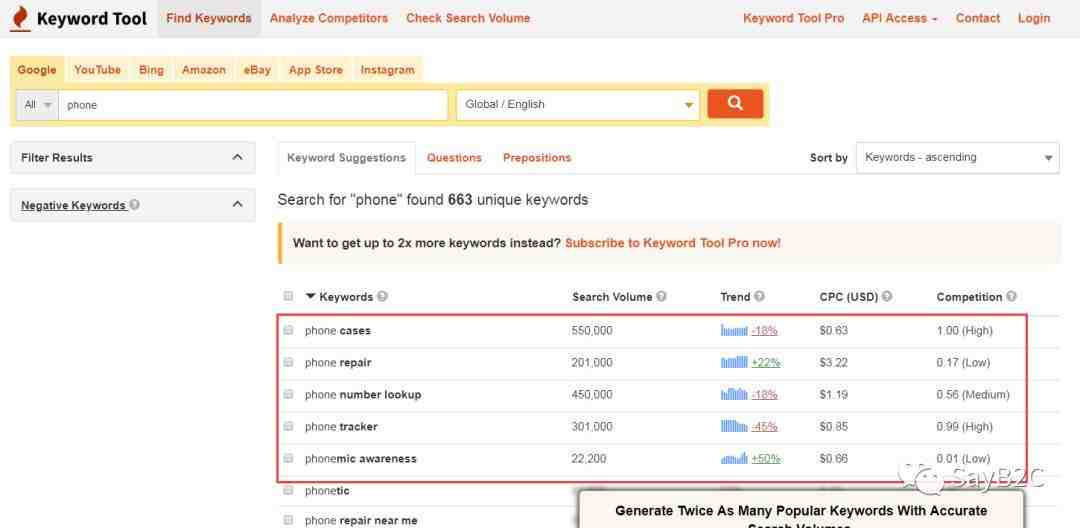Click the -45% trend link for phone tracker
The height and width of the screenshot is (528, 1080).
765,426
